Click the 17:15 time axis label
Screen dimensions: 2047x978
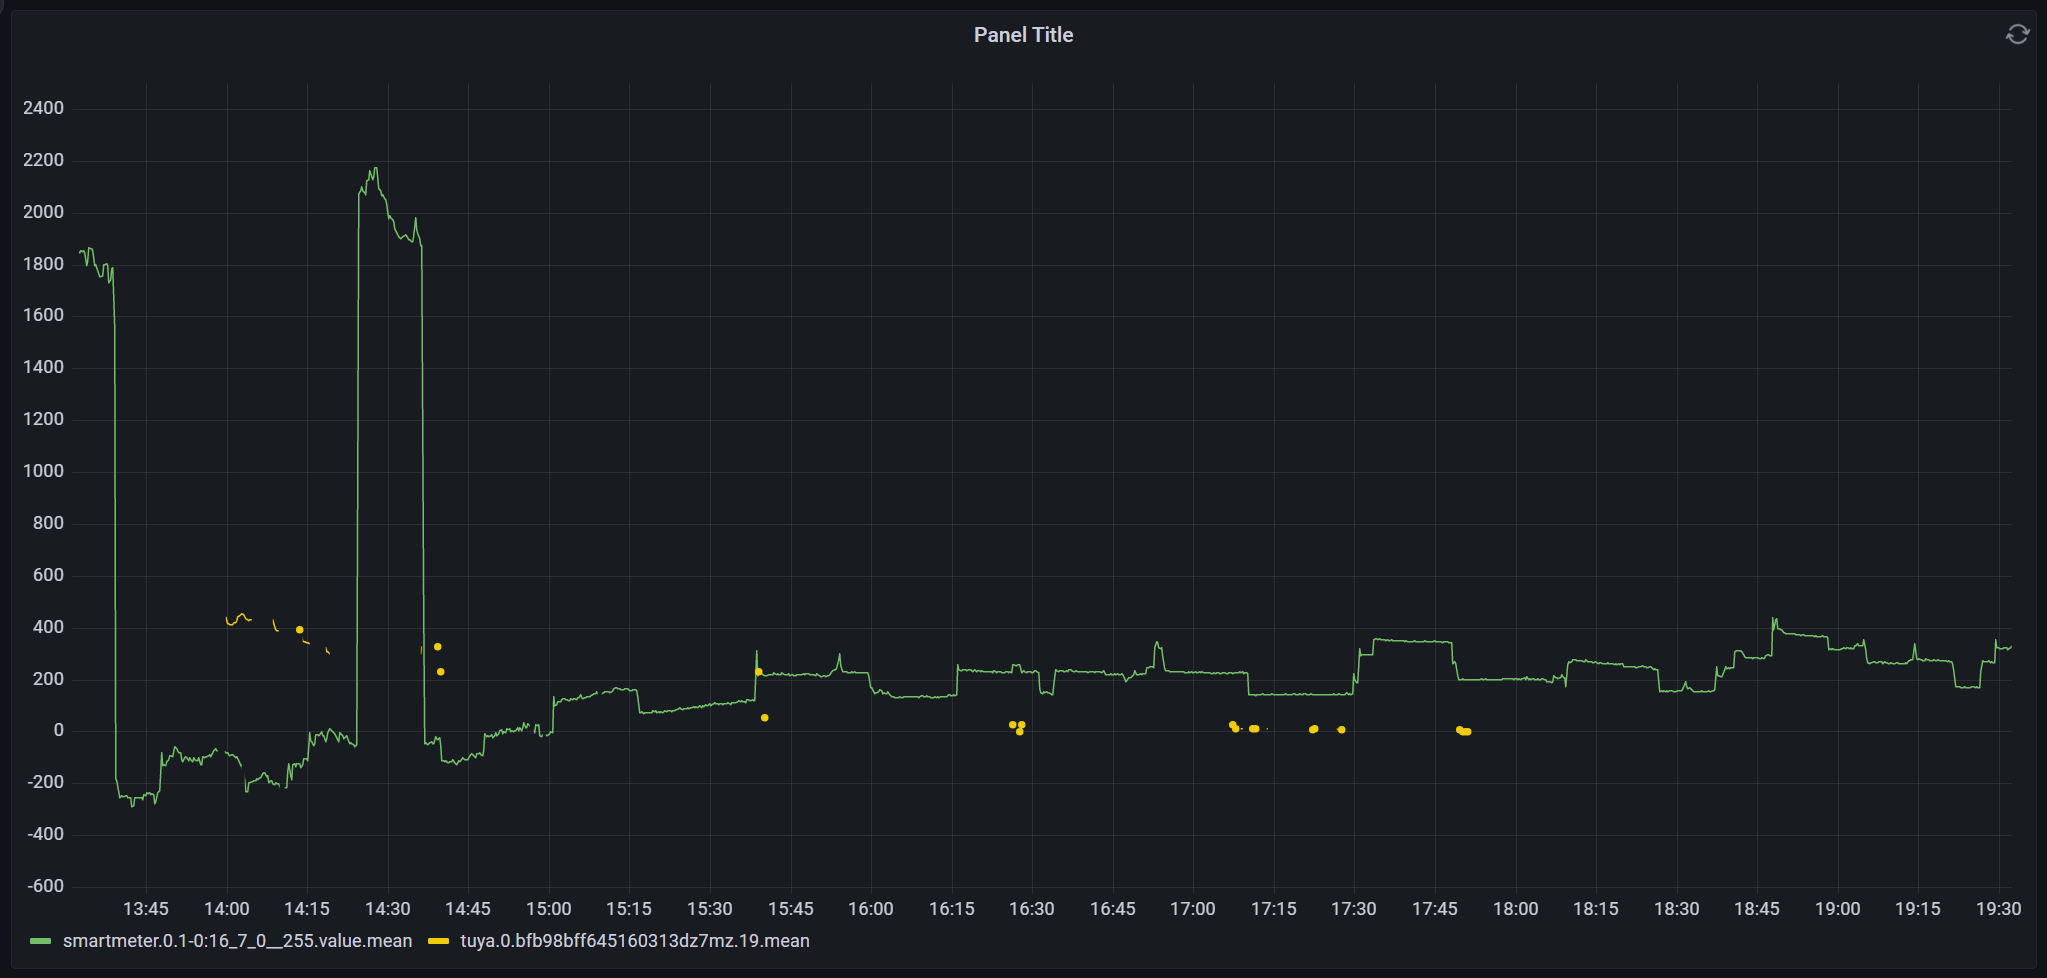(1274, 909)
